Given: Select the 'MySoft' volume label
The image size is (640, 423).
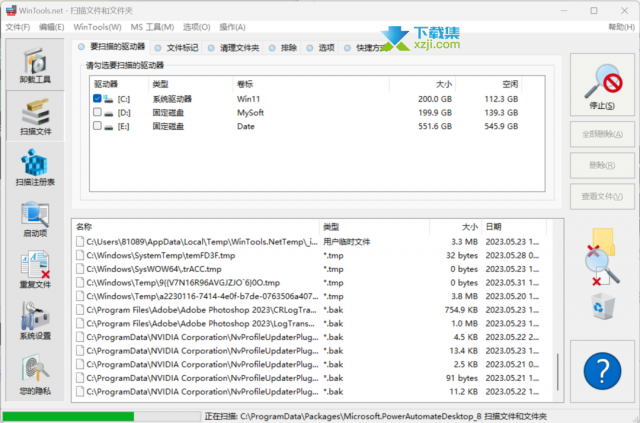Looking at the screenshot, I should pos(250,113).
